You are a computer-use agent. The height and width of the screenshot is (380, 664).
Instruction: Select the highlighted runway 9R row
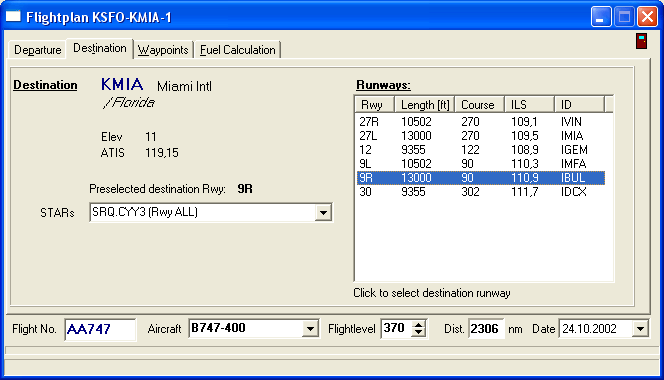click(481, 178)
